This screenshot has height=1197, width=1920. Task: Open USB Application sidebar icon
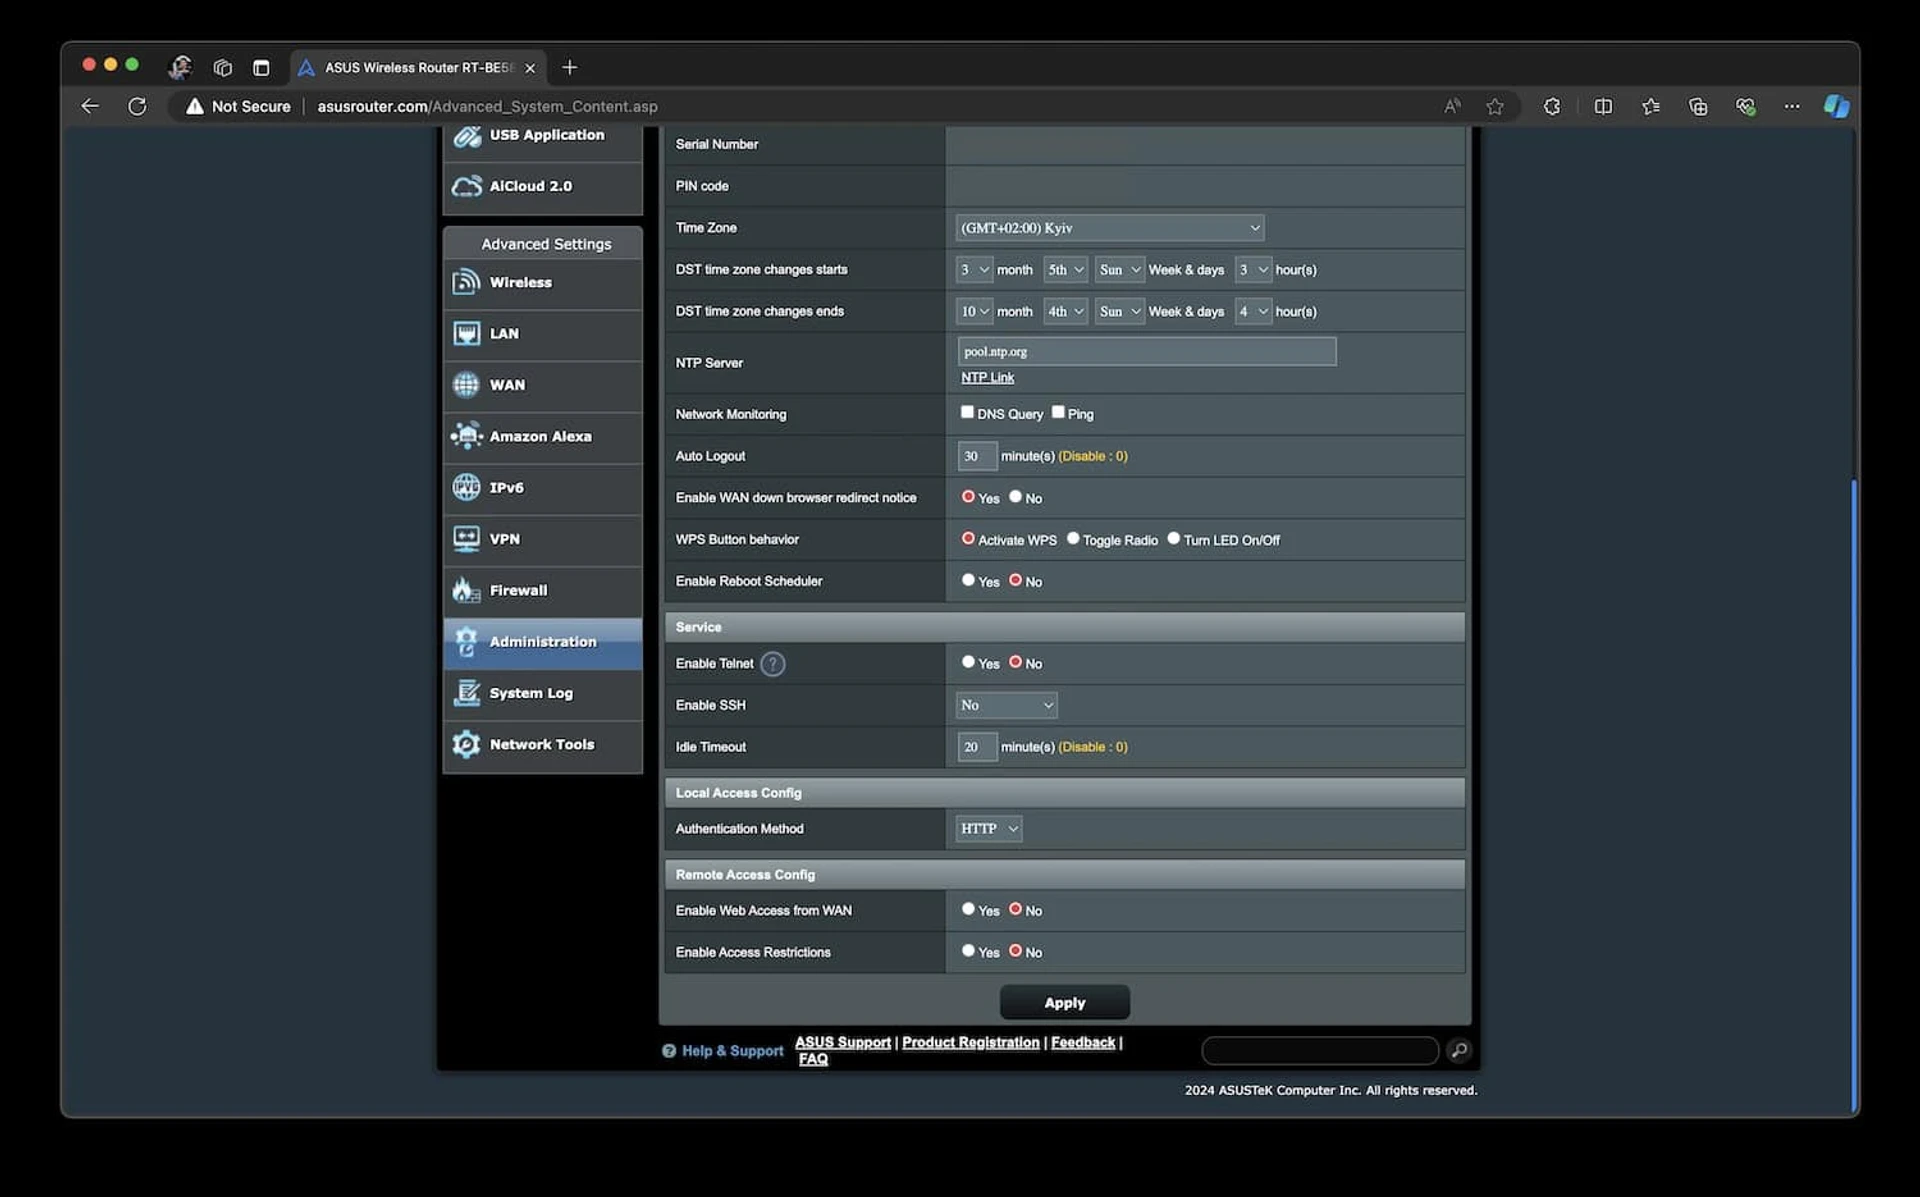click(x=467, y=136)
